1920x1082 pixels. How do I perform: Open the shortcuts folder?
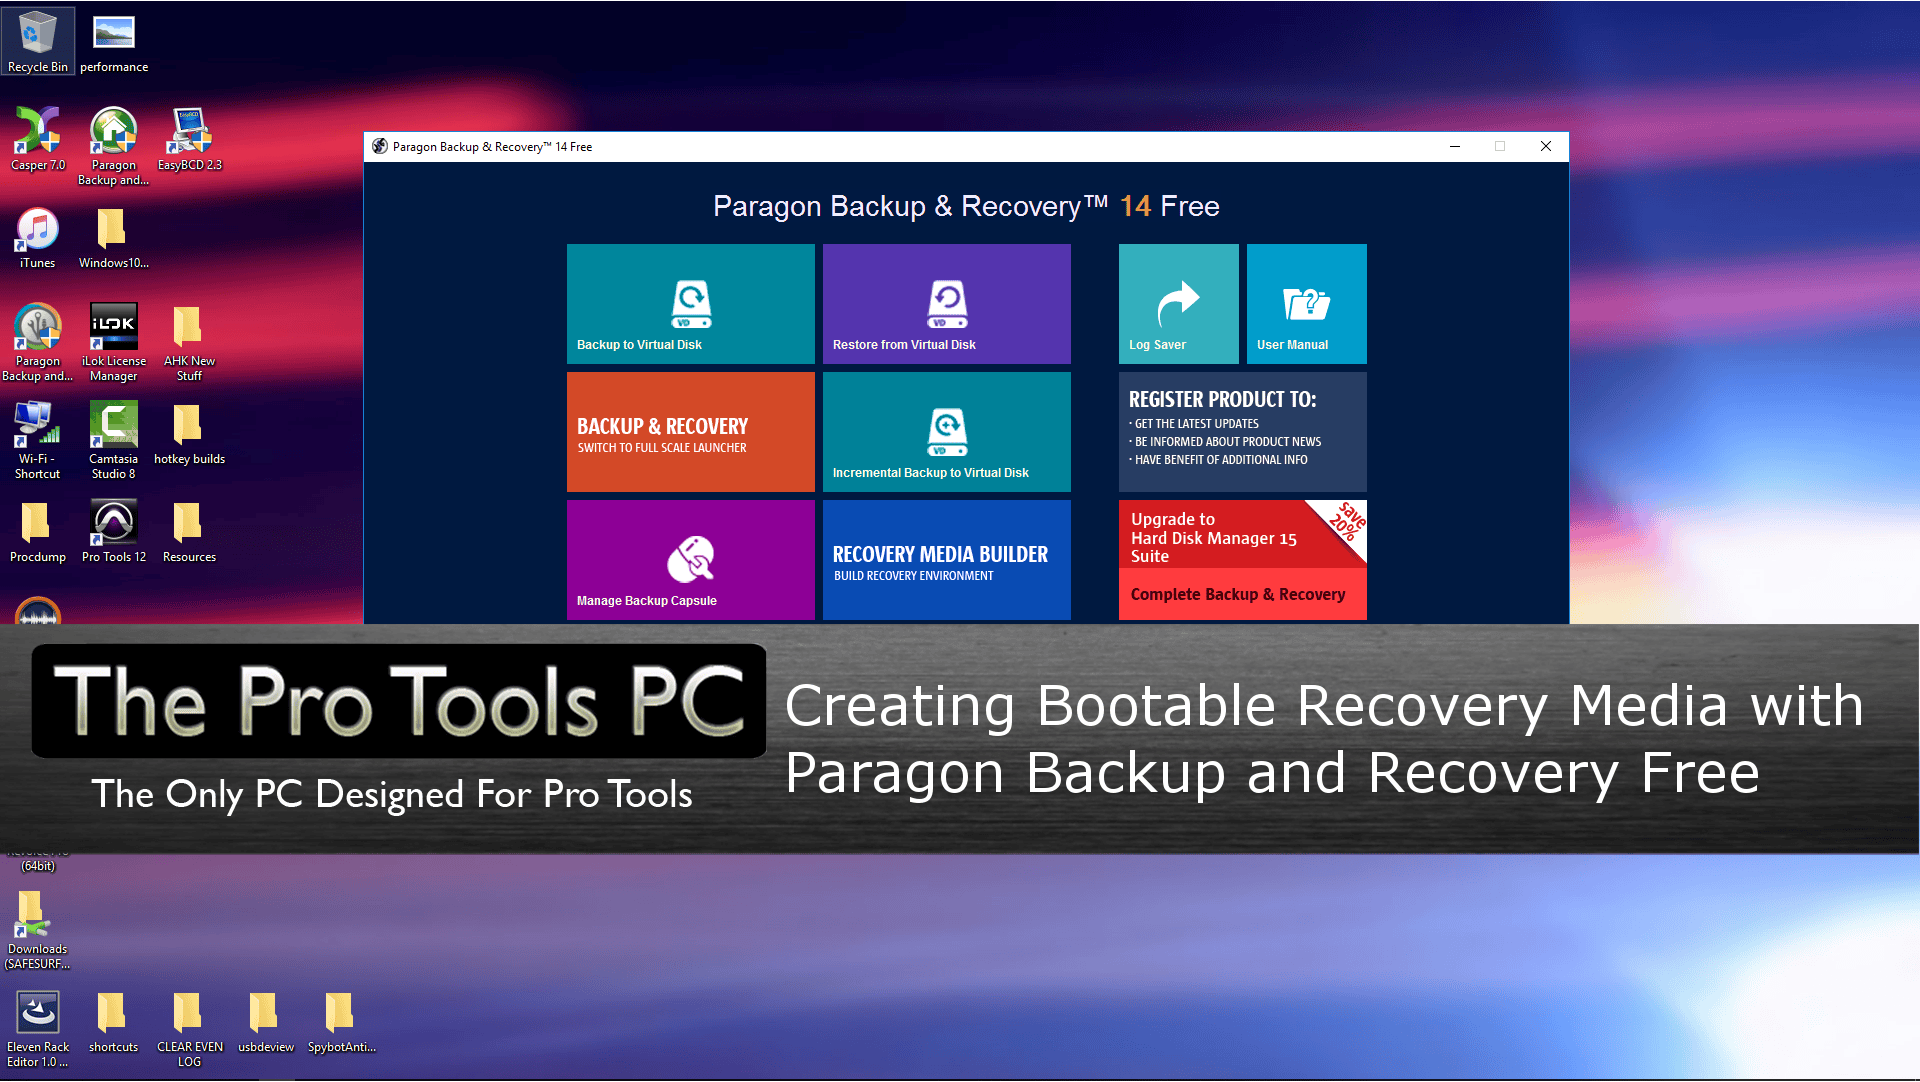point(114,1021)
